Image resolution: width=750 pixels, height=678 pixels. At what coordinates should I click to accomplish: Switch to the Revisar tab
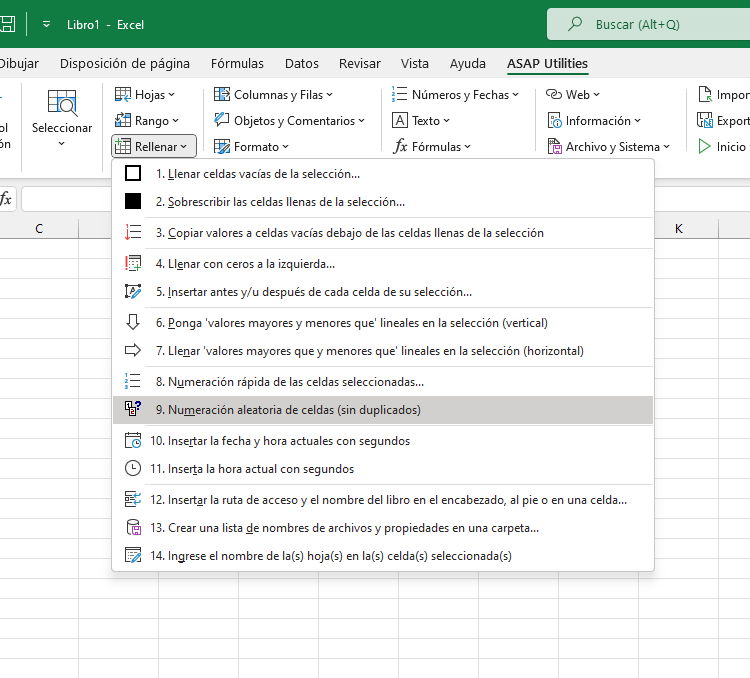point(360,63)
